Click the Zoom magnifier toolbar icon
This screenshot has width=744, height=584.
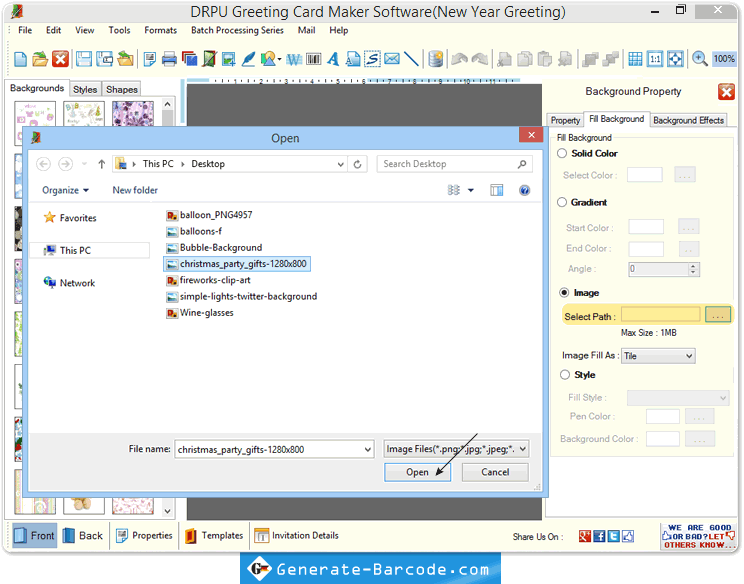(699, 59)
